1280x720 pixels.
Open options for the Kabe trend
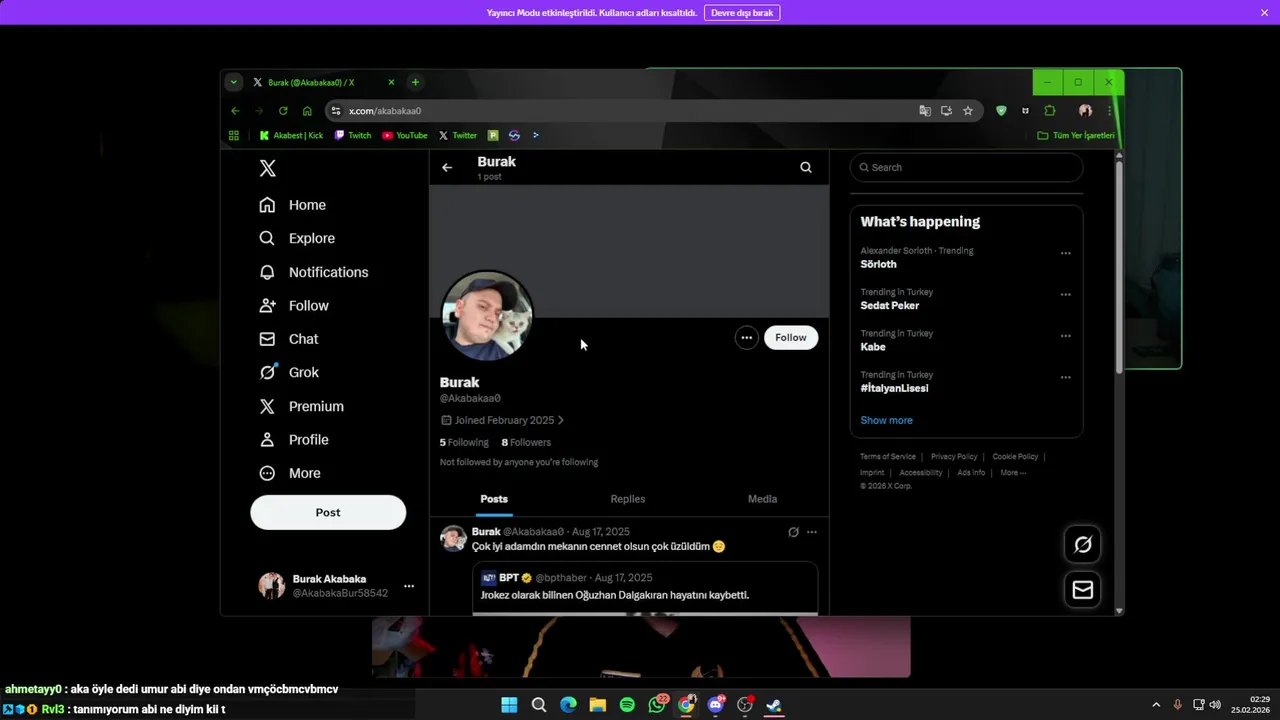[1065, 336]
